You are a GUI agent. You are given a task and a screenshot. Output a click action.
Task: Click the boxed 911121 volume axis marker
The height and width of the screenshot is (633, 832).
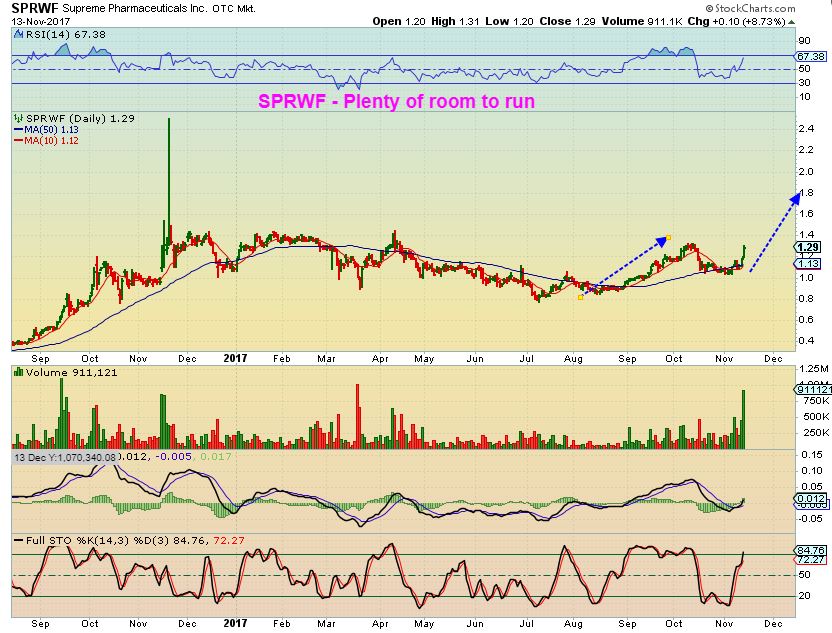click(x=813, y=389)
